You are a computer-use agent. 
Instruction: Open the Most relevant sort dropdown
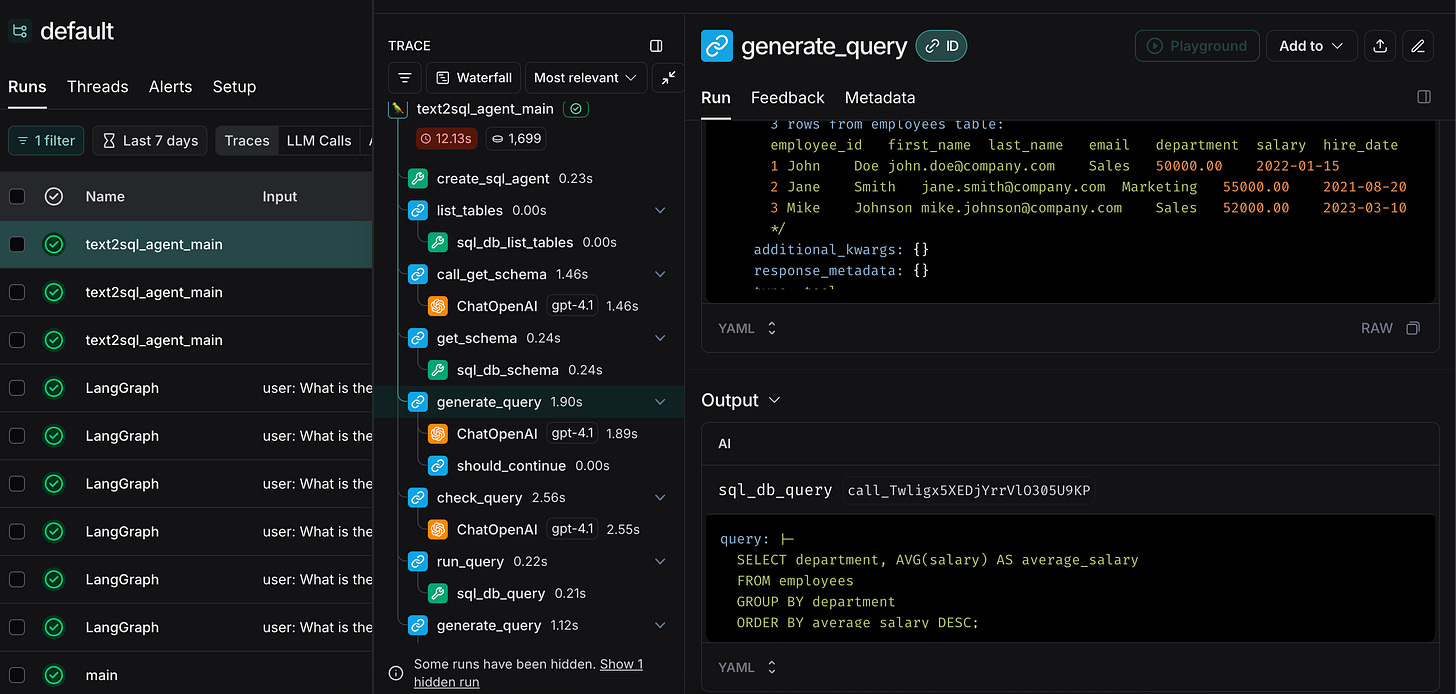click(x=586, y=78)
